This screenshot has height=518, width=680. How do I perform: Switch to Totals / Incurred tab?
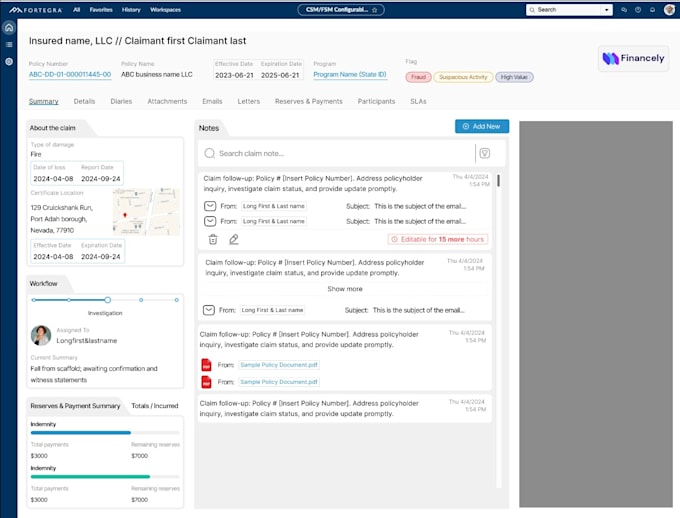click(x=155, y=405)
